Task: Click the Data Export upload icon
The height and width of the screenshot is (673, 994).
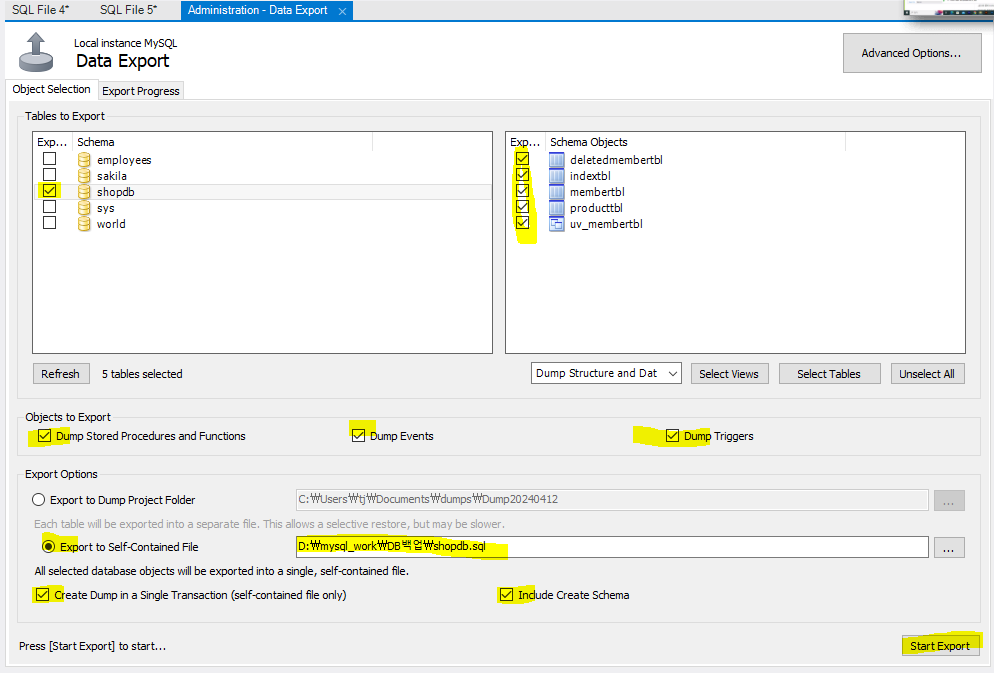Action: coord(36,52)
